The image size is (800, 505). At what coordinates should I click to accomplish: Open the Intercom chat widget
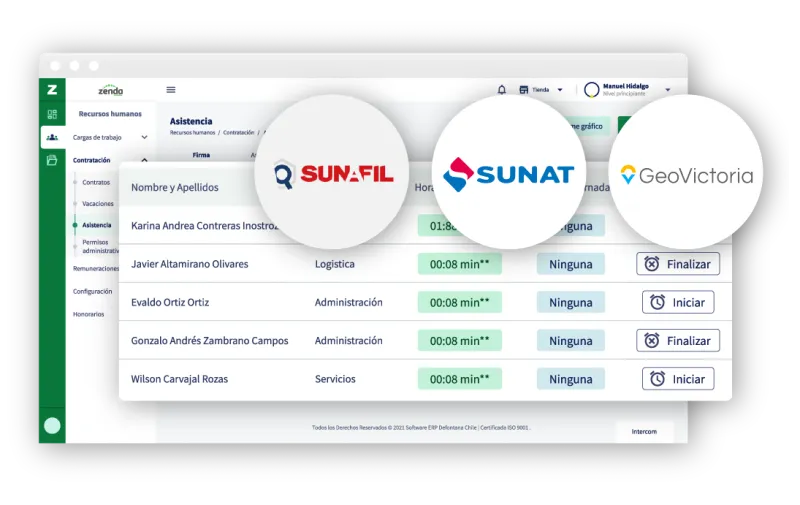(x=644, y=432)
